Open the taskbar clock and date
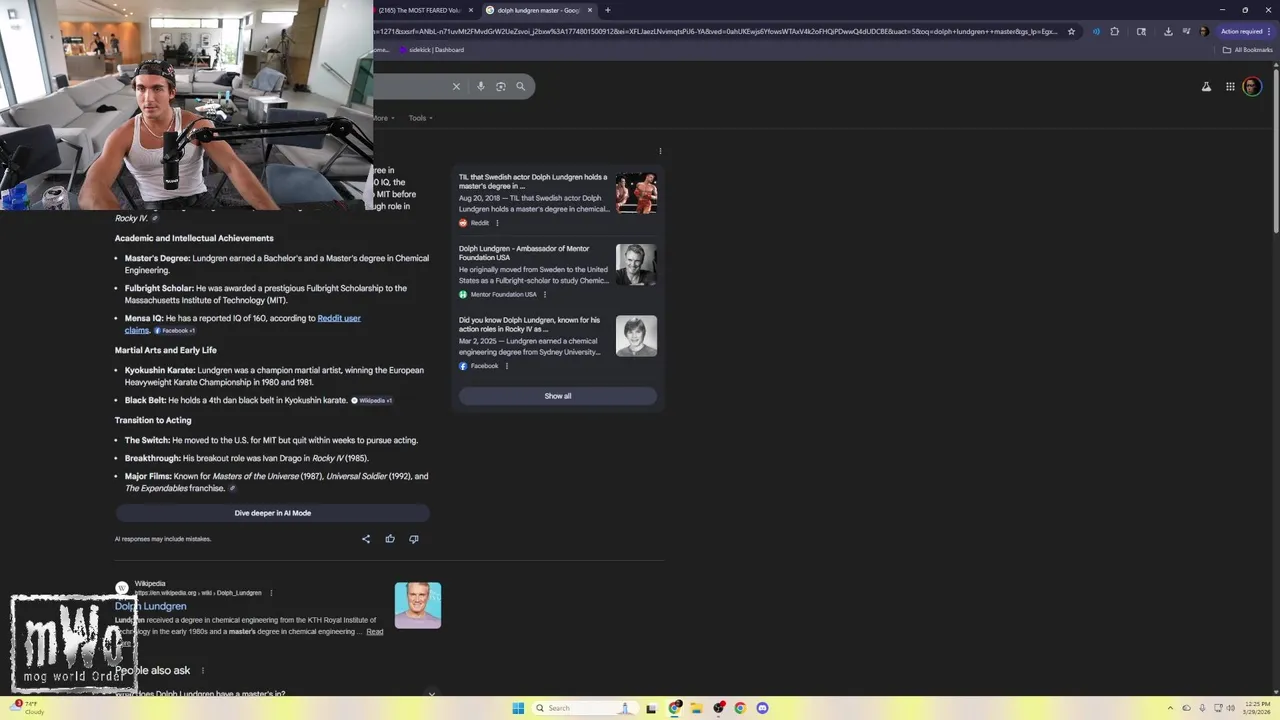1280x720 pixels. pyautogui.click(x=1257, y=708)
